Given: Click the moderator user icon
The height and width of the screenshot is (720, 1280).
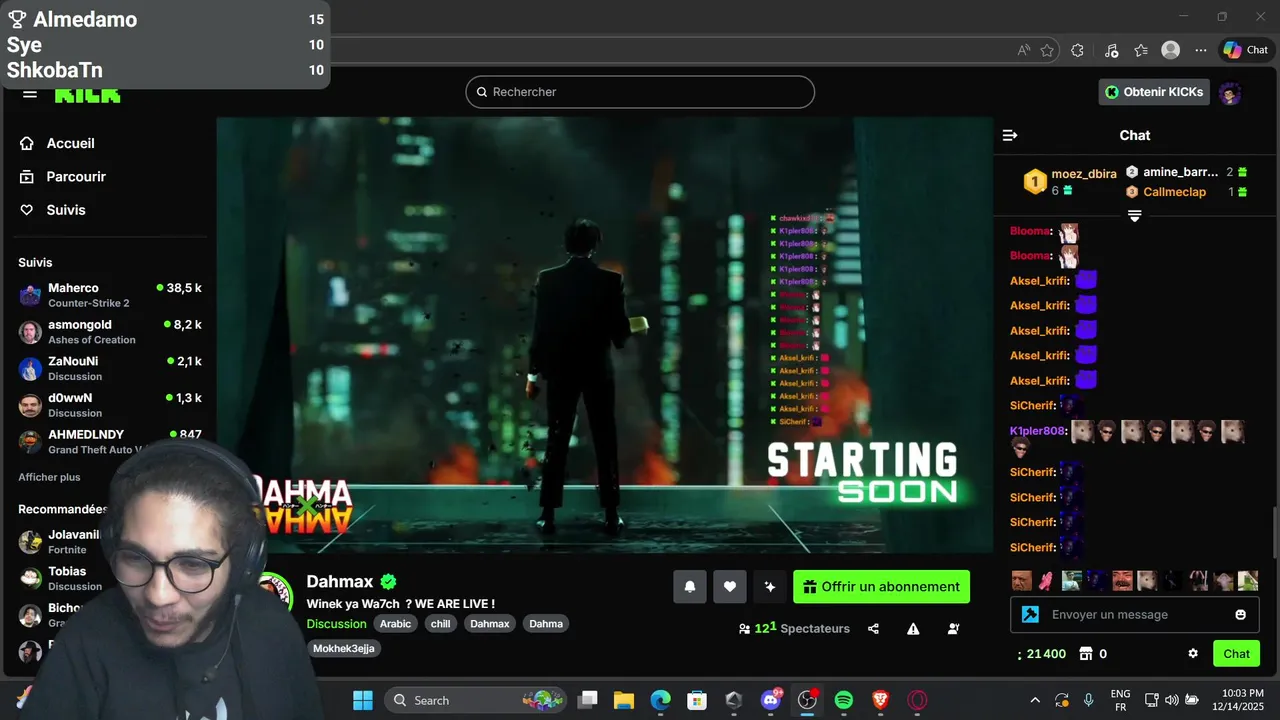Looking at the screenshot, I should (953, 629).
